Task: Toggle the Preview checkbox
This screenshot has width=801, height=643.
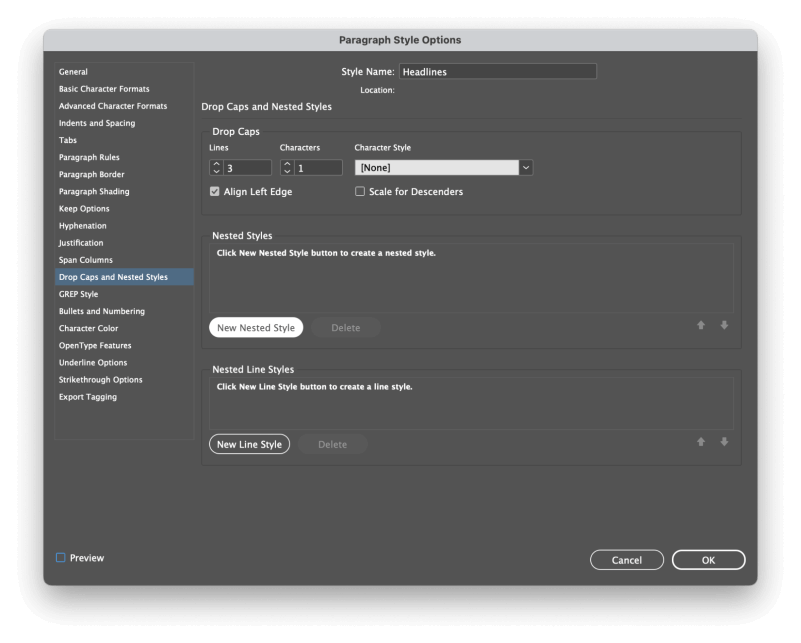Action: 61,558
